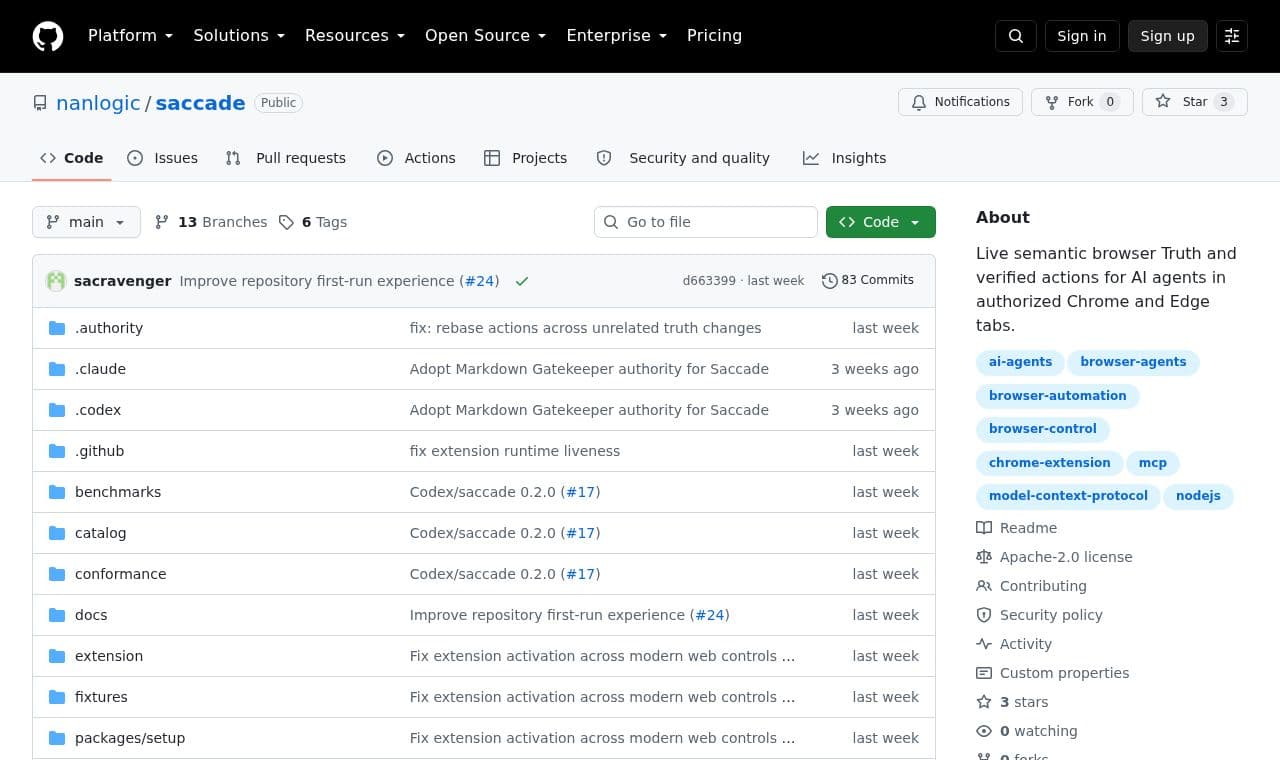Screen dimensions: 1280x760
Task: Select the browser-automation topic tag
Action: 1058,396
